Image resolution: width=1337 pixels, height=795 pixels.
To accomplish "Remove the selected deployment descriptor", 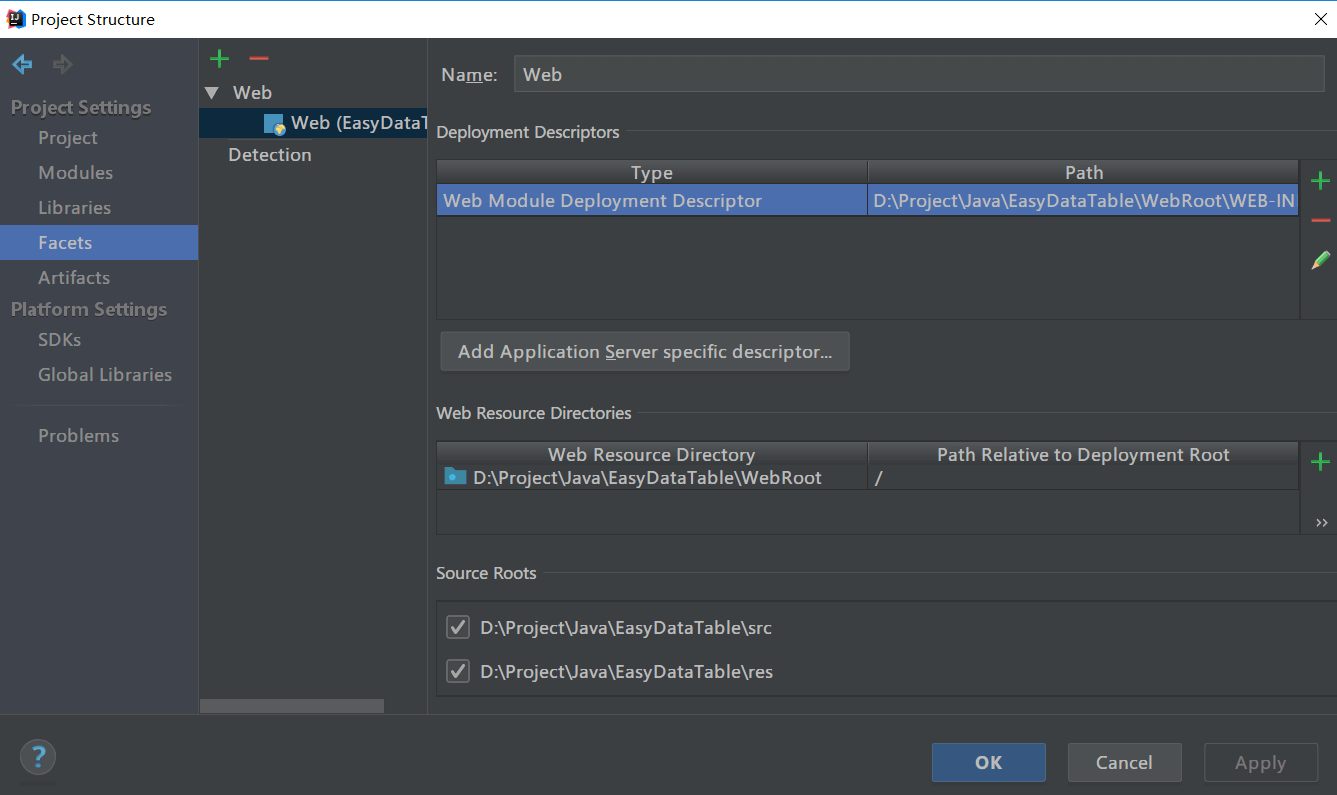I will pyautogui.click(x=1320, y=220).
